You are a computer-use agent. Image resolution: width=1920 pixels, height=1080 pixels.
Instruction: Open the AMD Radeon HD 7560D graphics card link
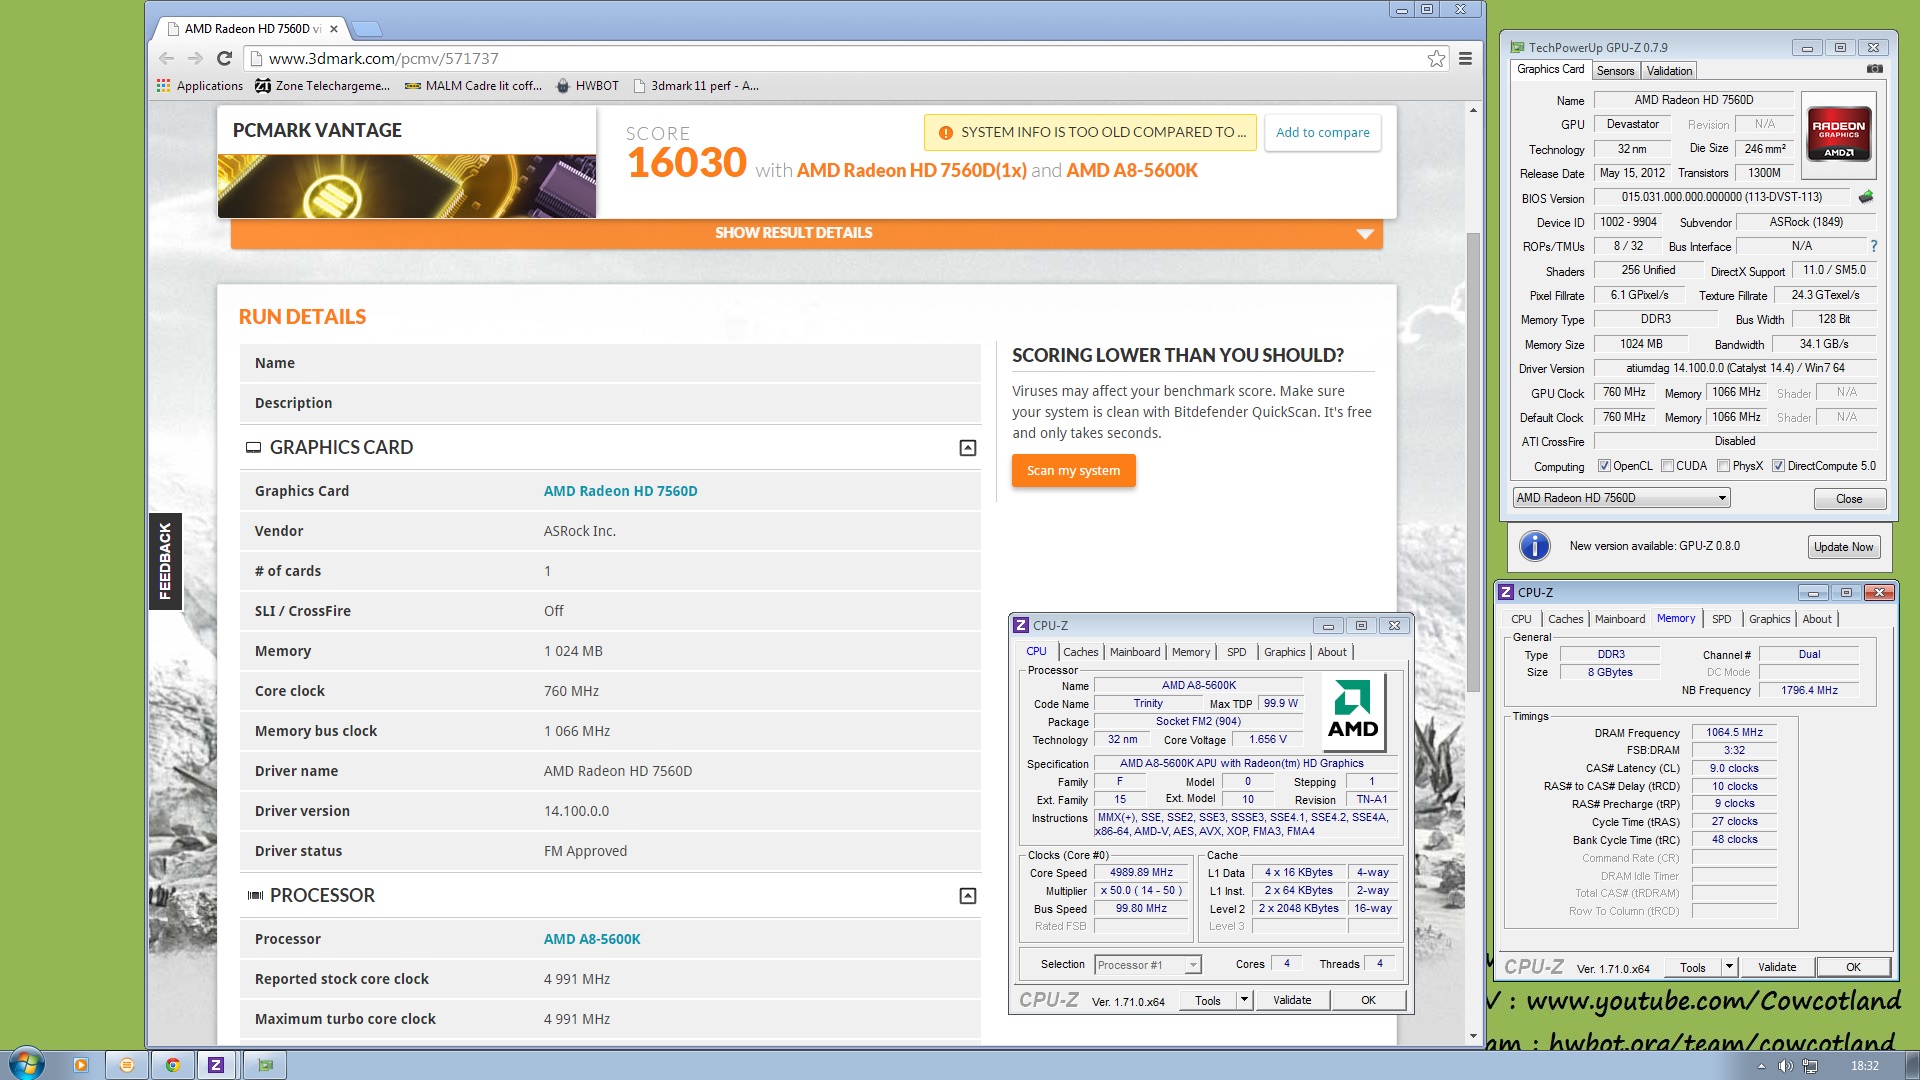(620, 491)
